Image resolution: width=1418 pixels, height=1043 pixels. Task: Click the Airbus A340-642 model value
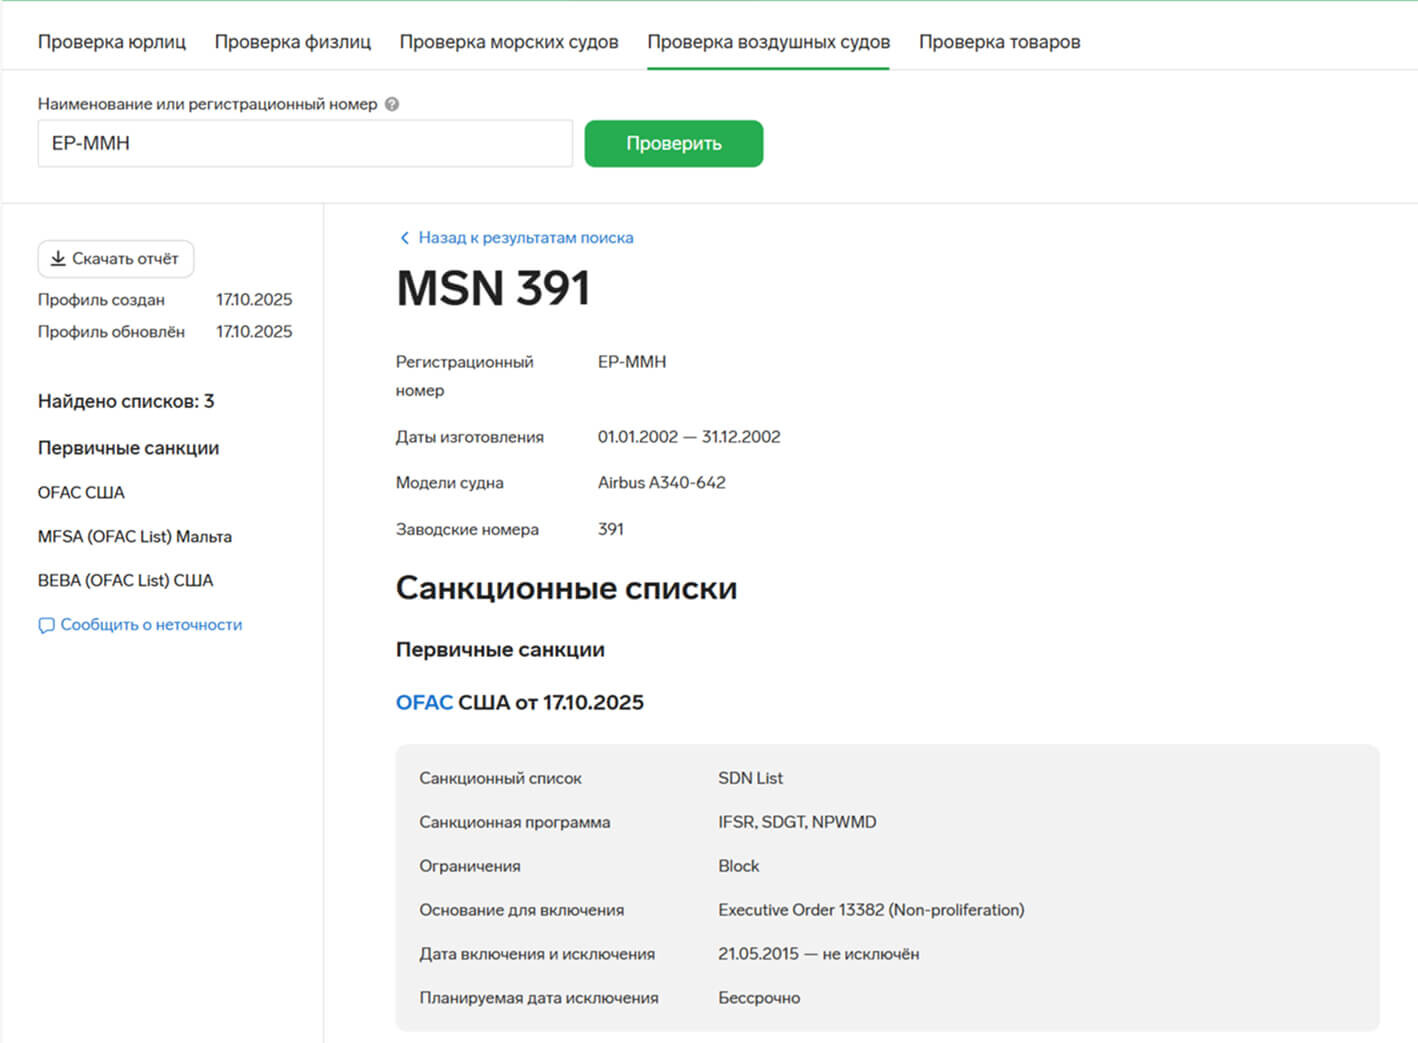click(x=661, y=483)
